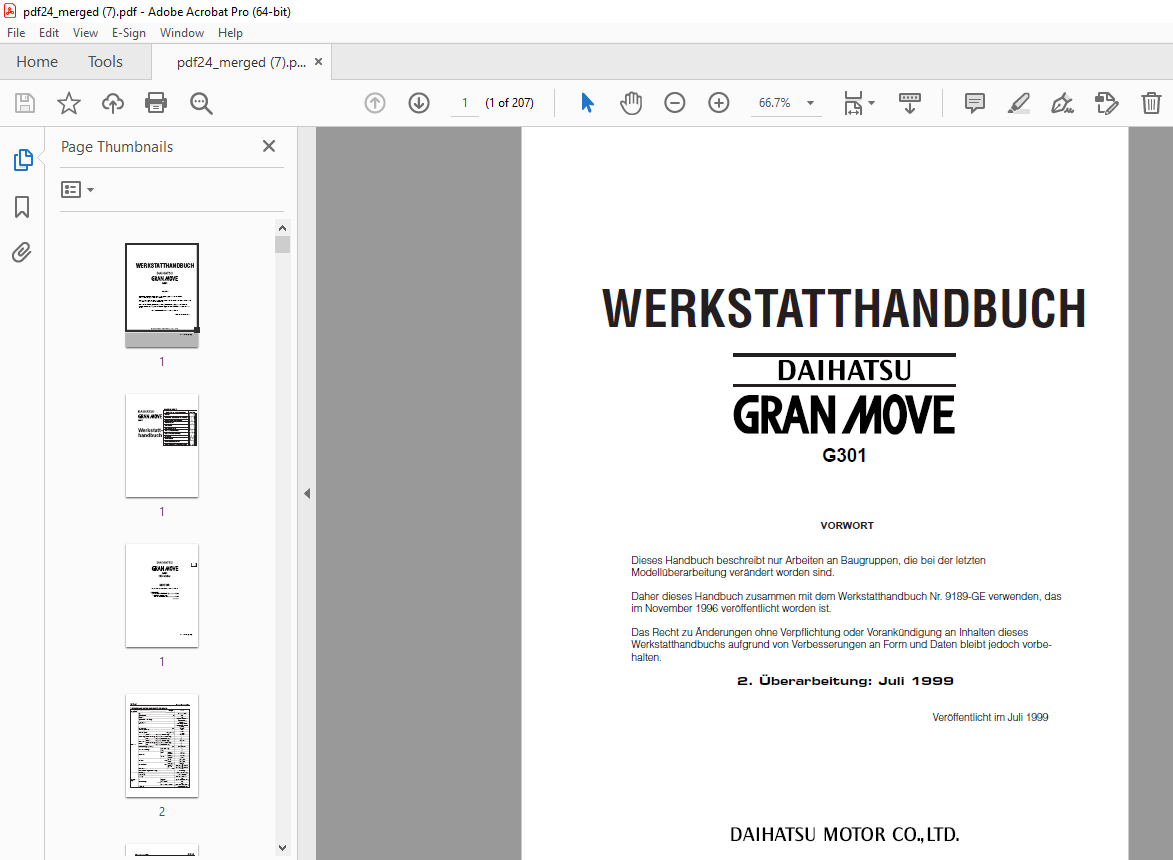This screenshot has height=860, width=1173.
Task: Go to next page arrow
Action: point(419,102)
